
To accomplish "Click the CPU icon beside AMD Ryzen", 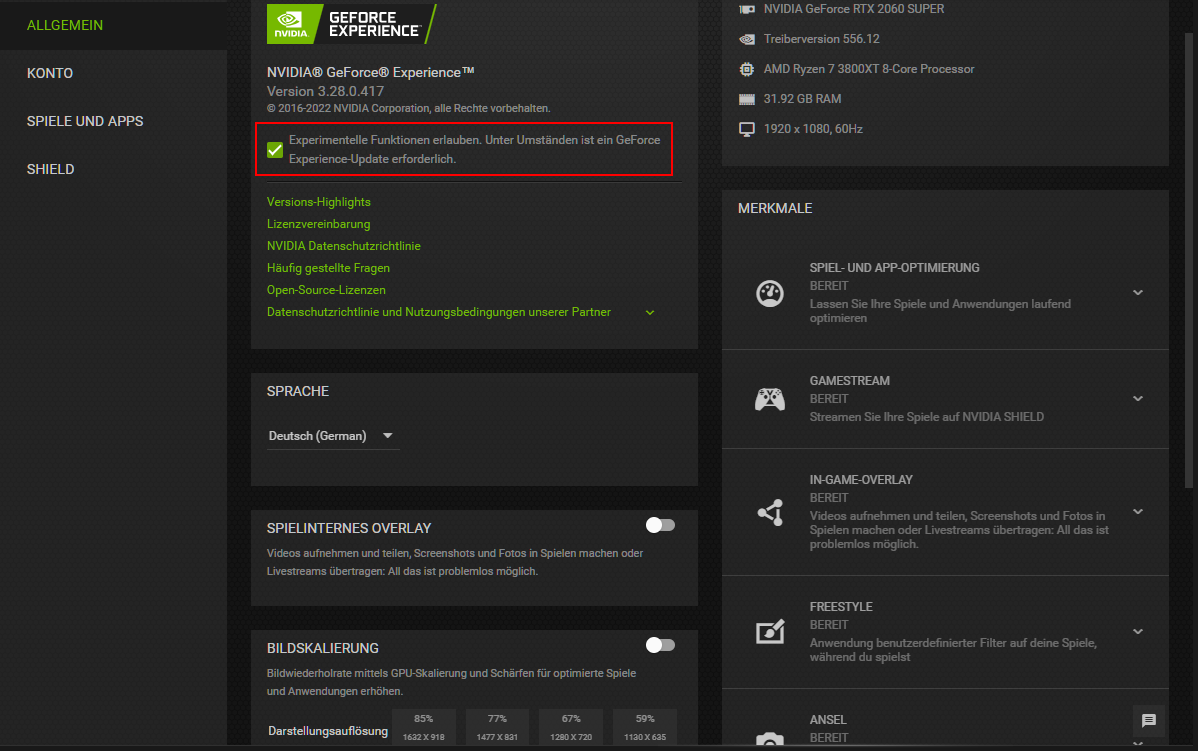I will [746, 69].
